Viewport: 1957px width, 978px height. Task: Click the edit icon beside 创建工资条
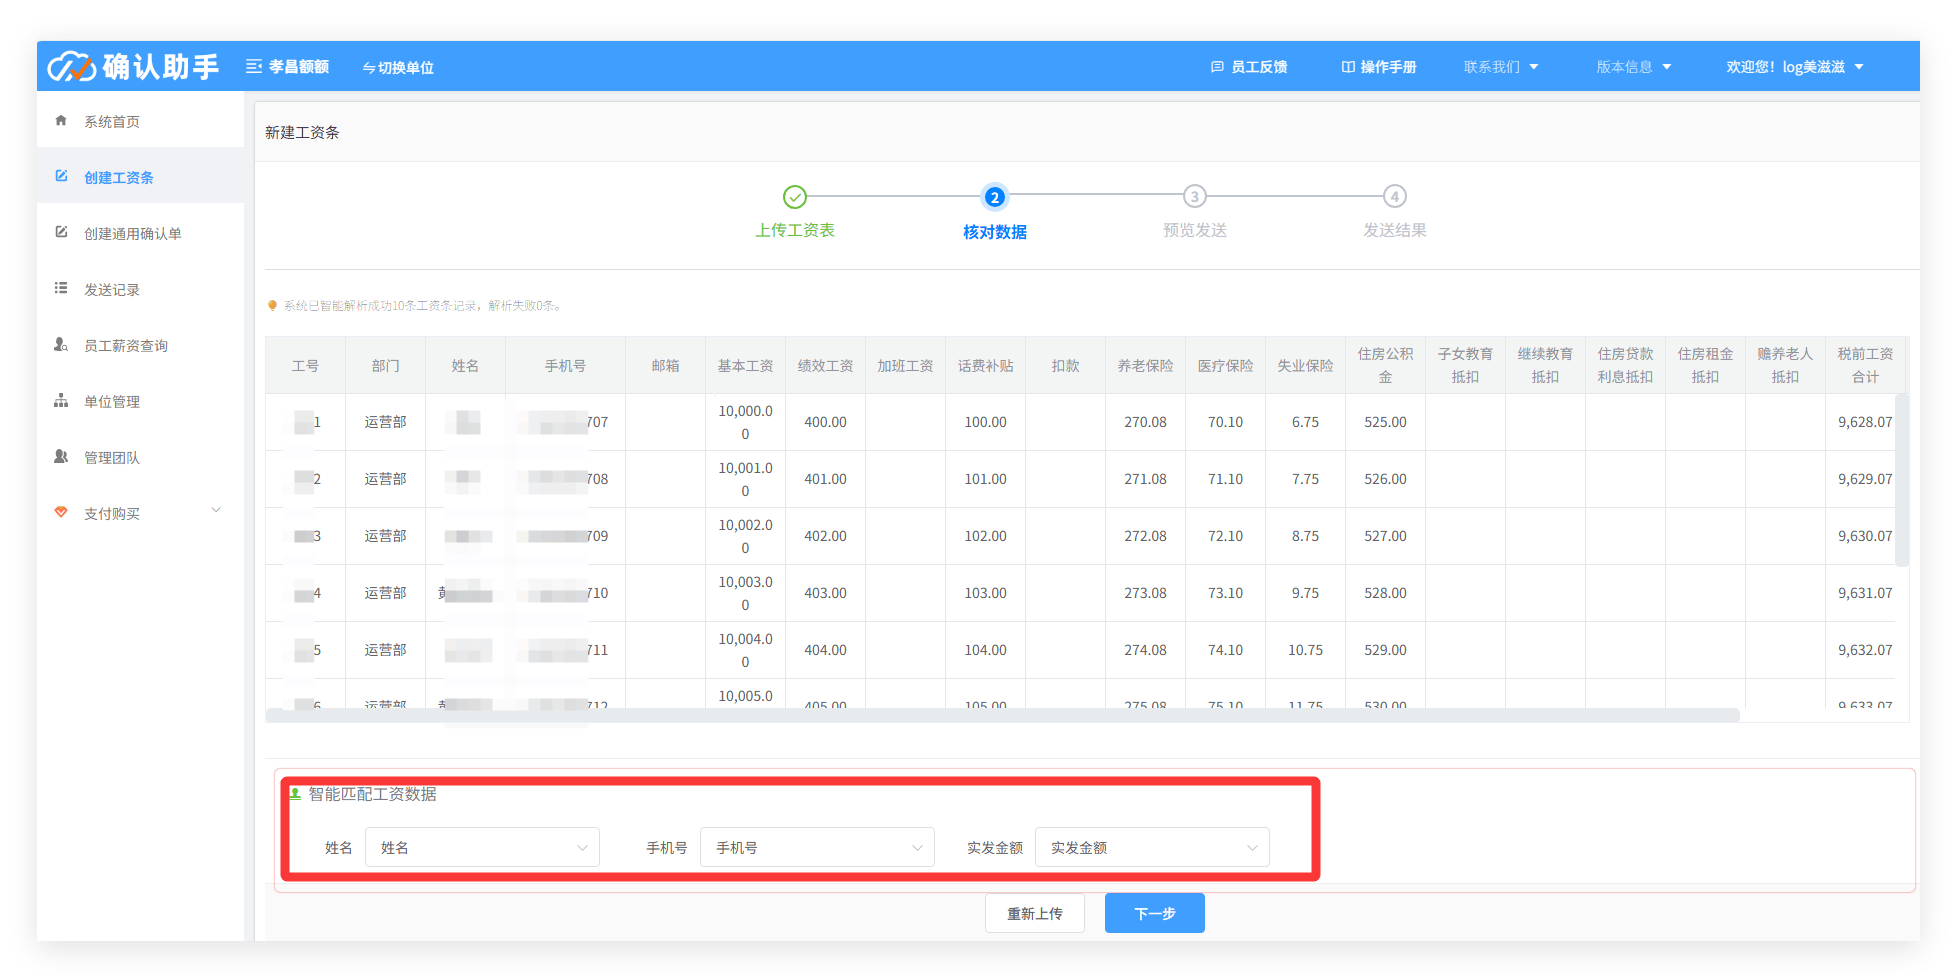pos(61,177)
